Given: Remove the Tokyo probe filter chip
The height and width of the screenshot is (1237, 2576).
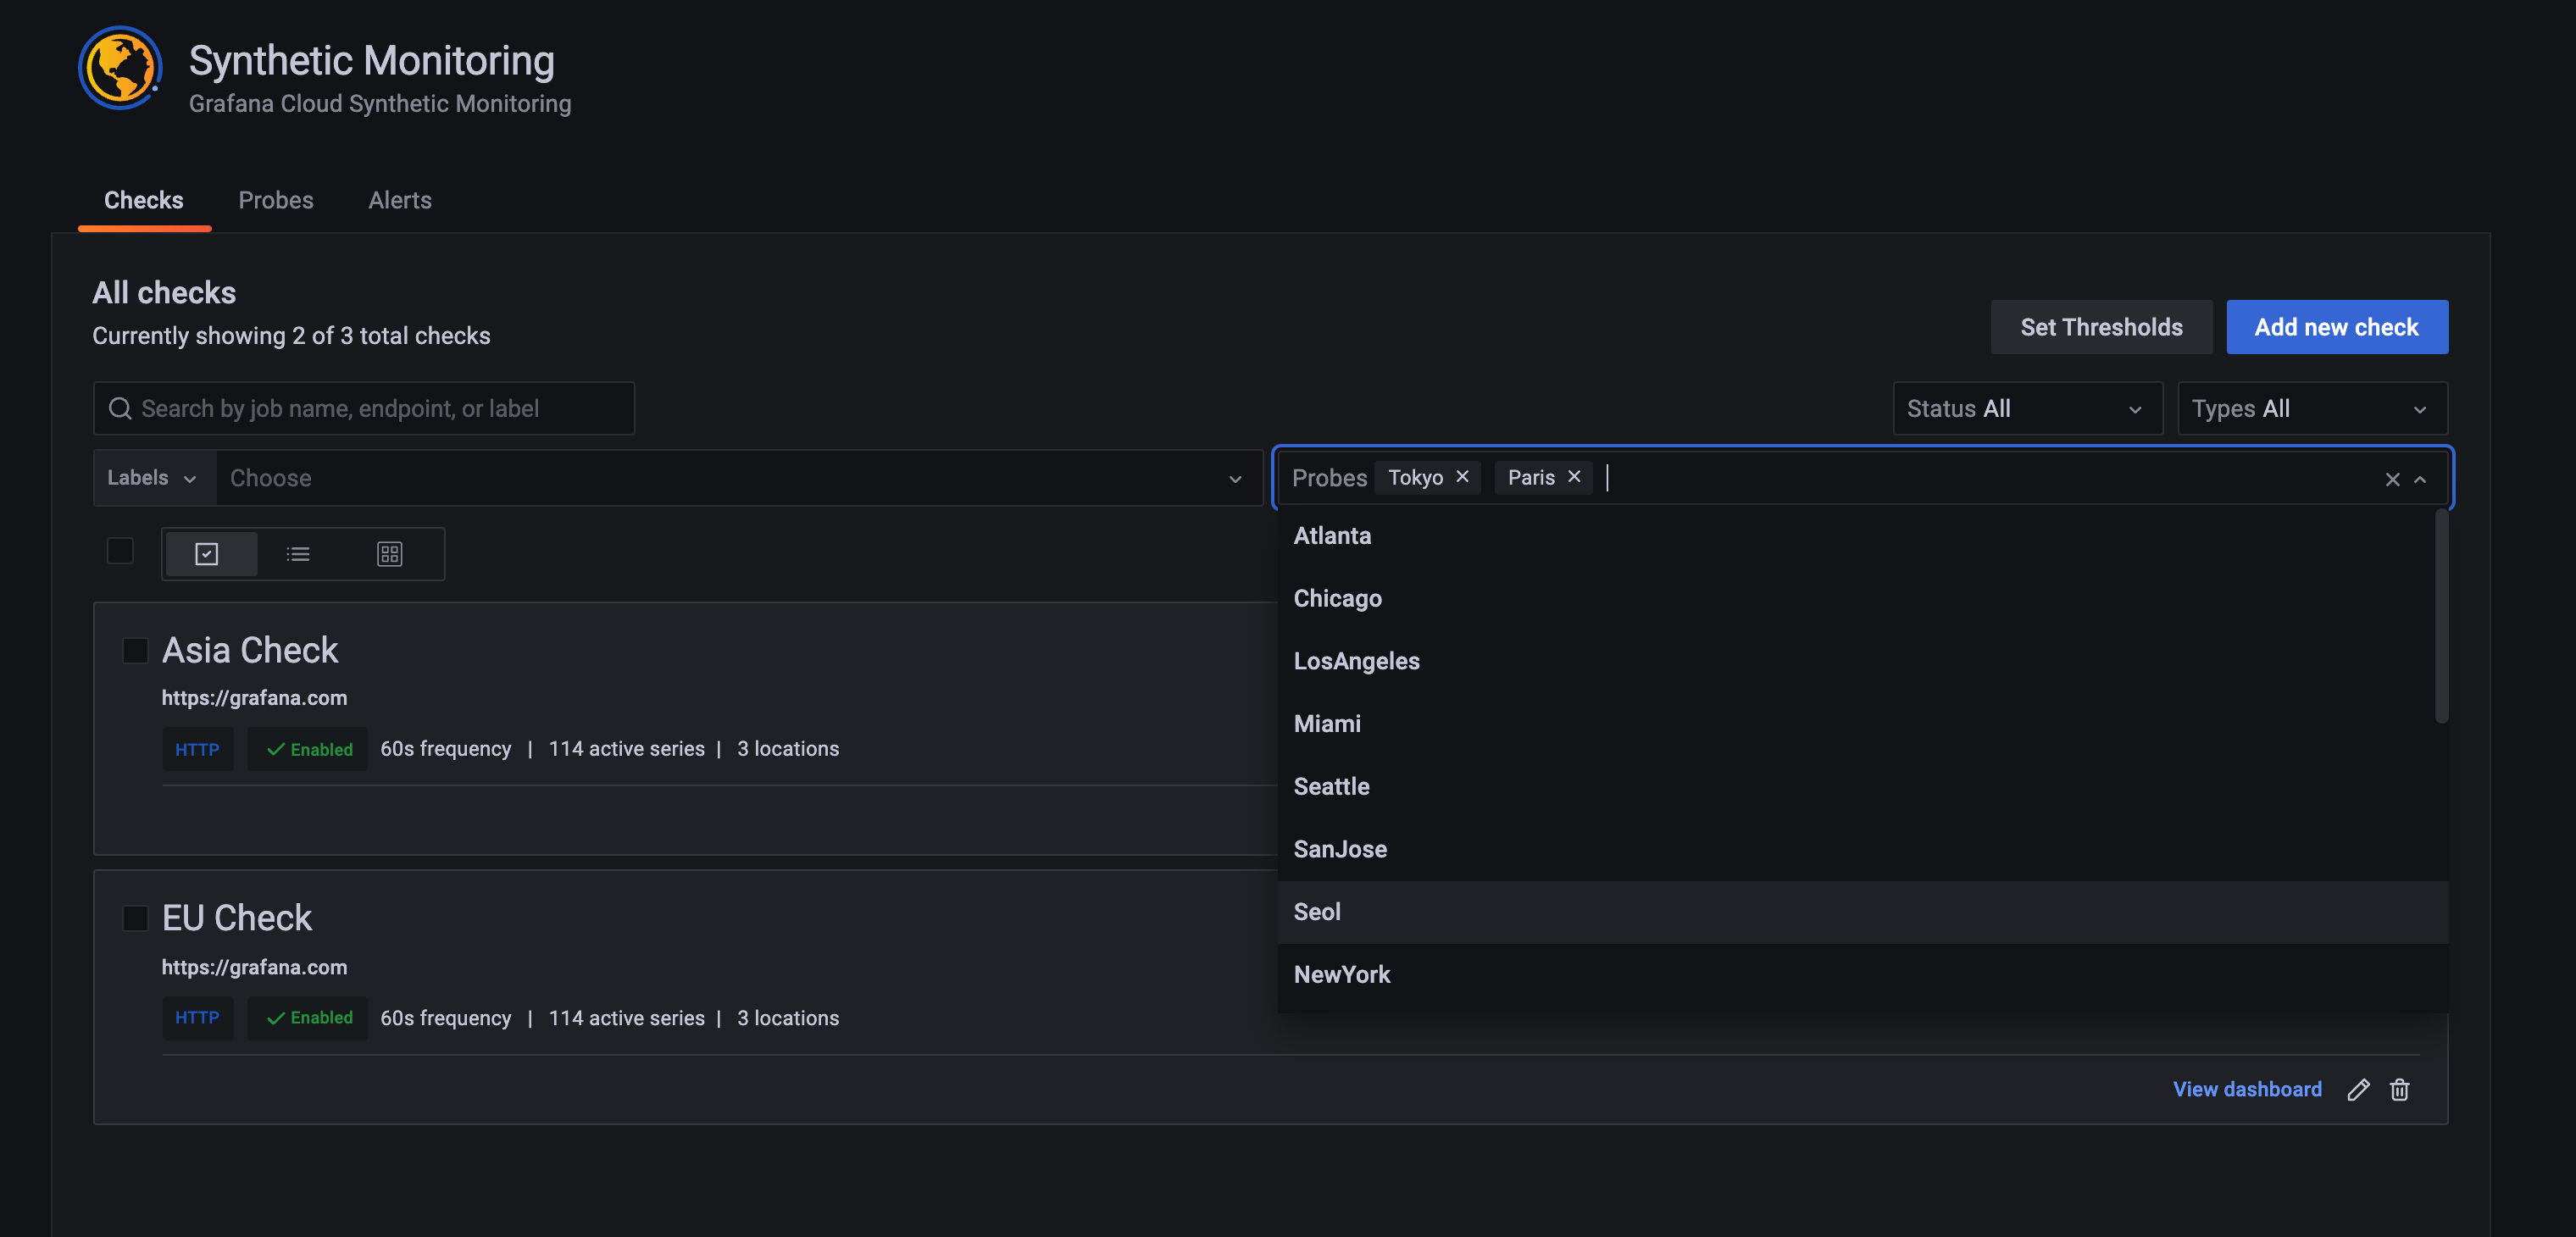Looking at the screenshot, I should (x=1462, y=477).
